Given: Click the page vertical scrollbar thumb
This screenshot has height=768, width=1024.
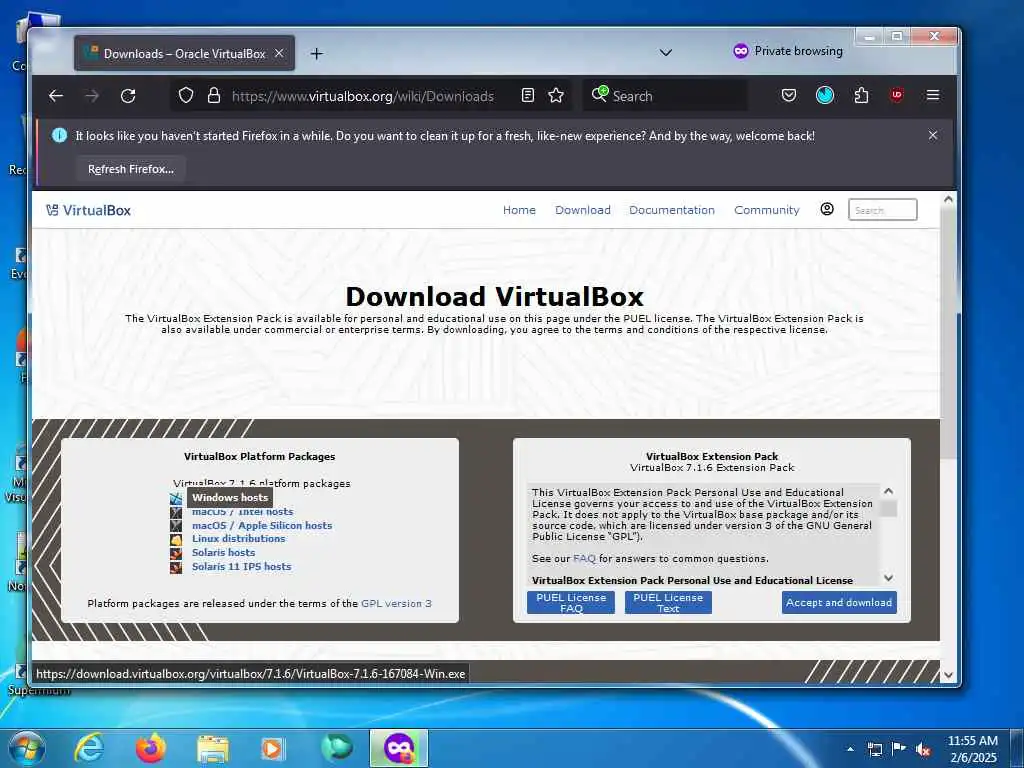Looking at the screenshot, I should click(948, 333).
